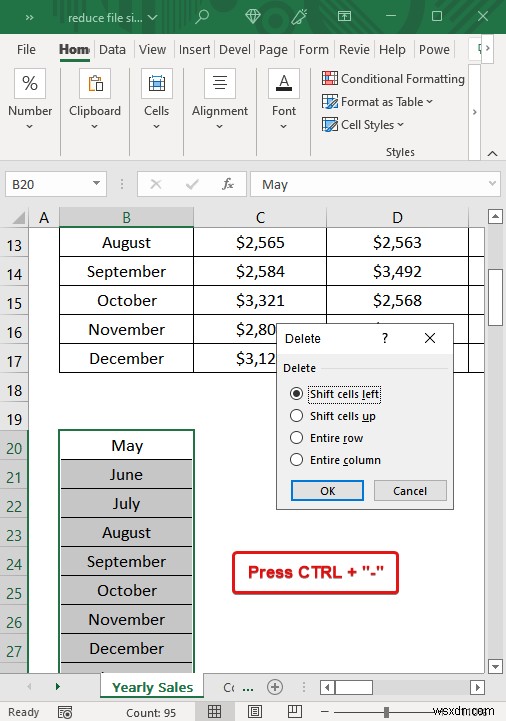
Task: Open the file name dropdown arrow
Action: (153, 17)
